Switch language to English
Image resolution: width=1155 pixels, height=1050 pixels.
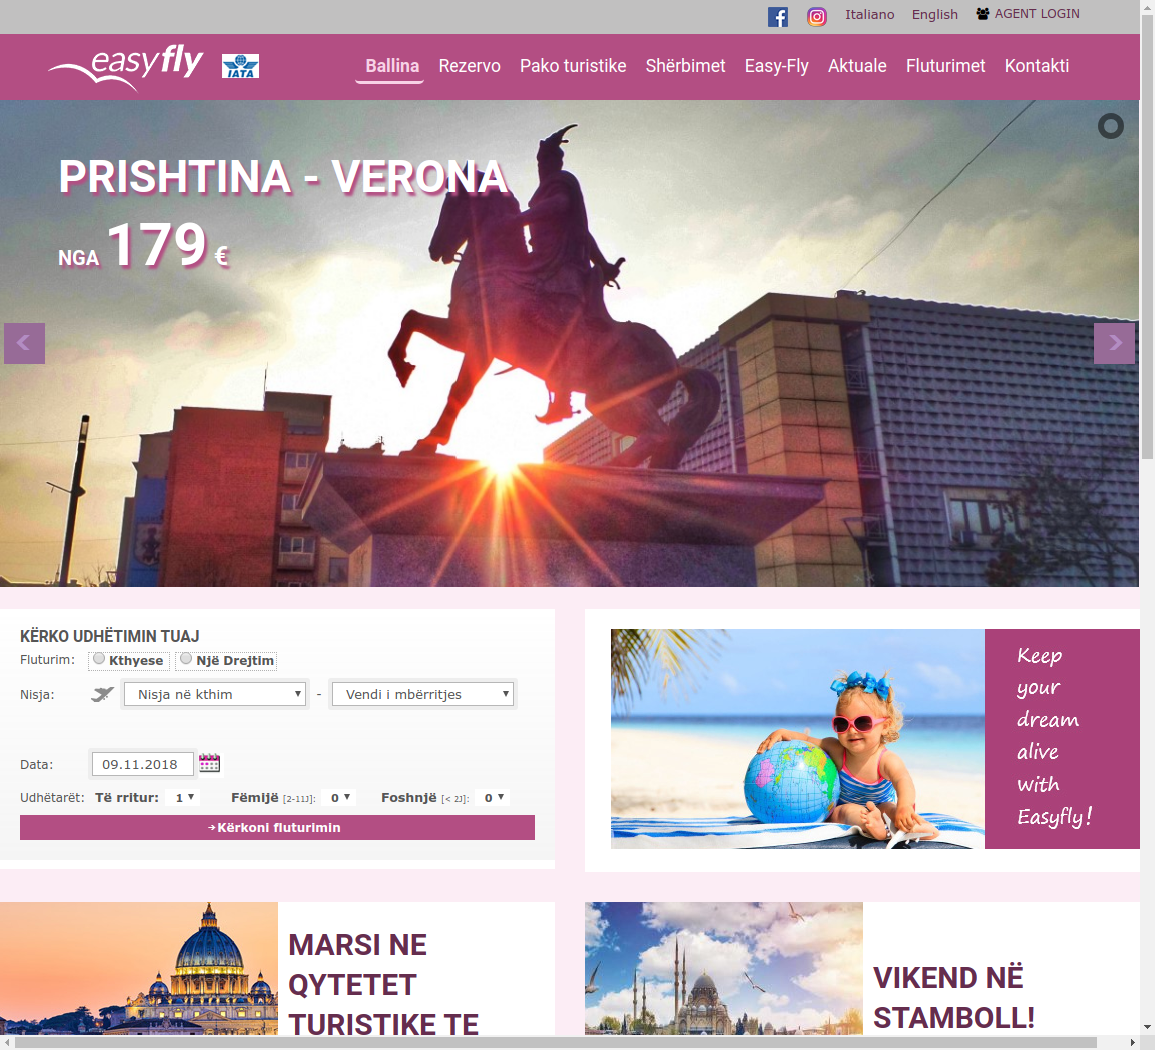(935, 15)
